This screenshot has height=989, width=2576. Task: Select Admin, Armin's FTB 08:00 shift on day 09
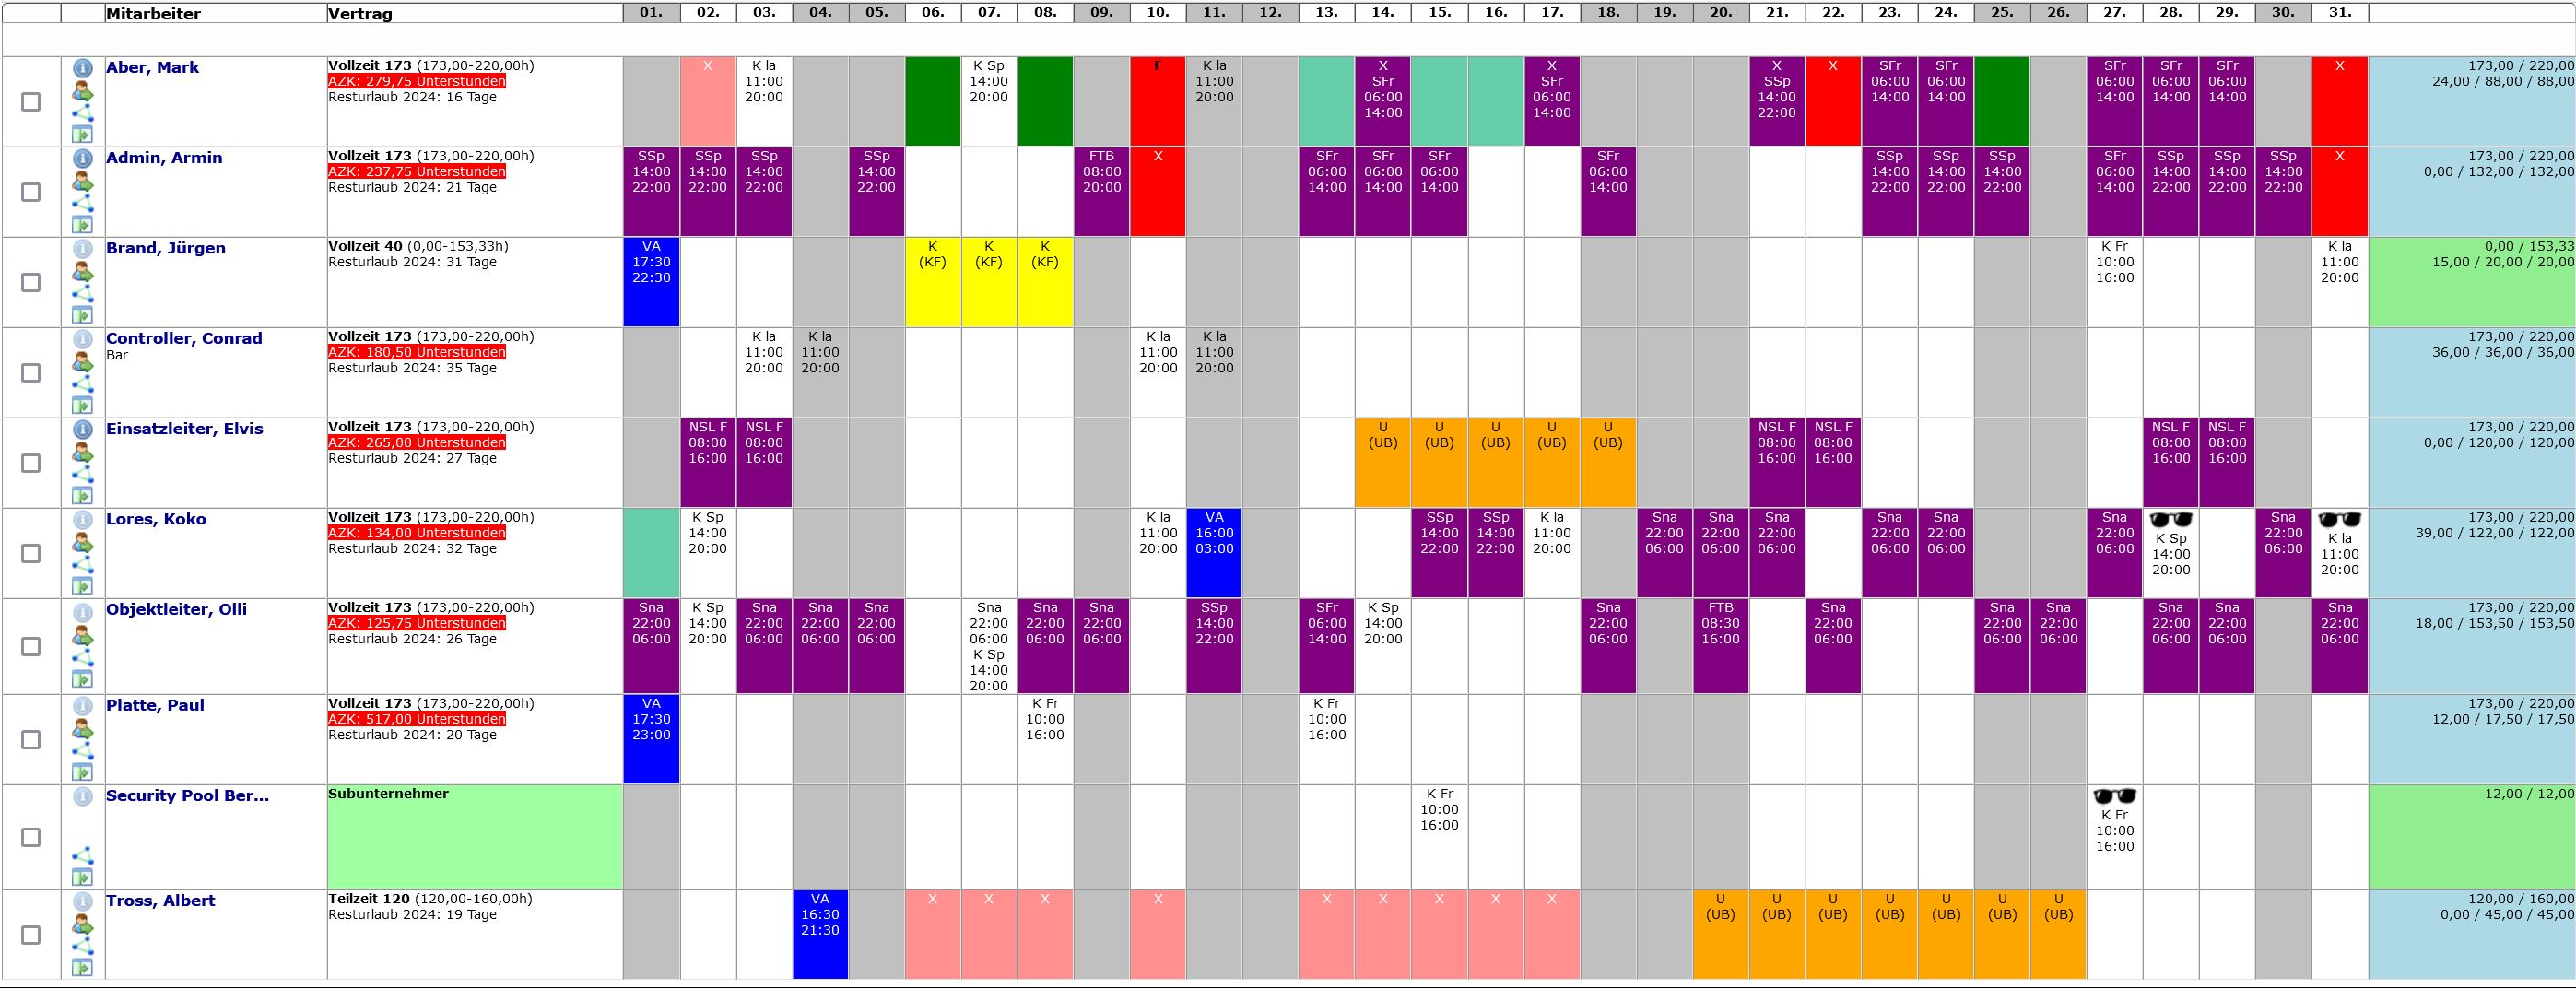1102,192
